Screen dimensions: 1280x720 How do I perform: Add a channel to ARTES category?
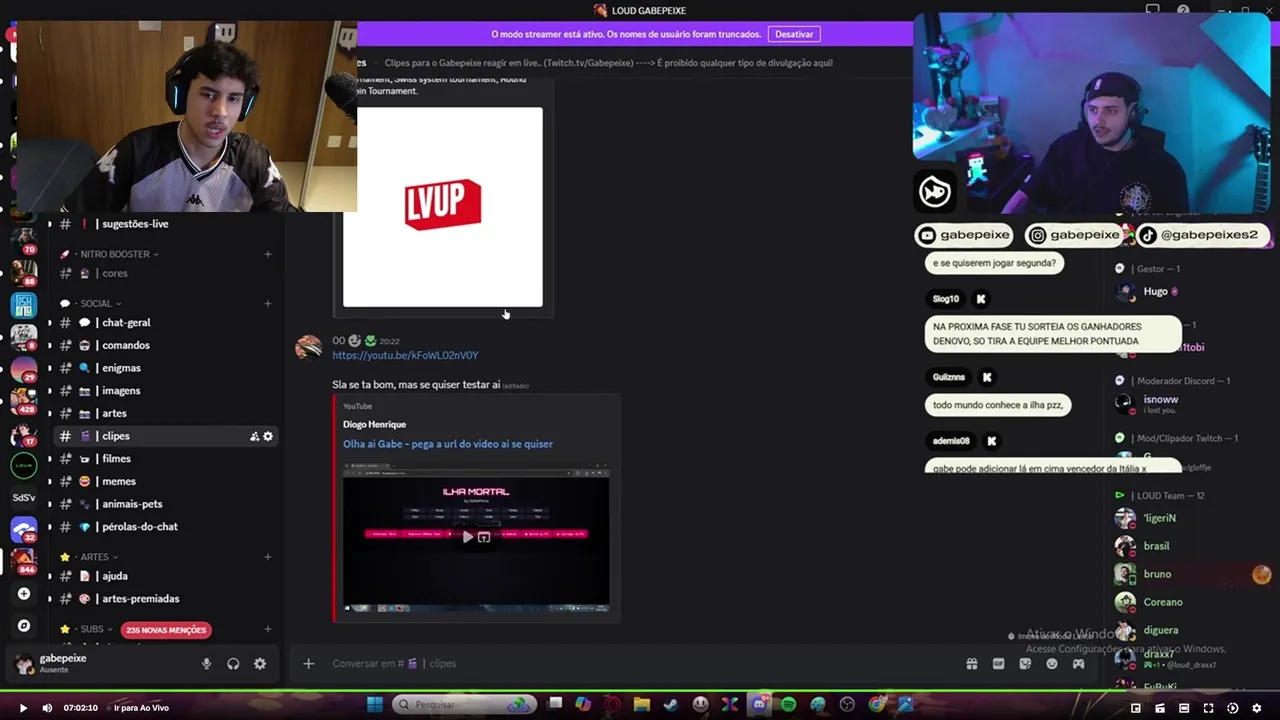point(268,557)
